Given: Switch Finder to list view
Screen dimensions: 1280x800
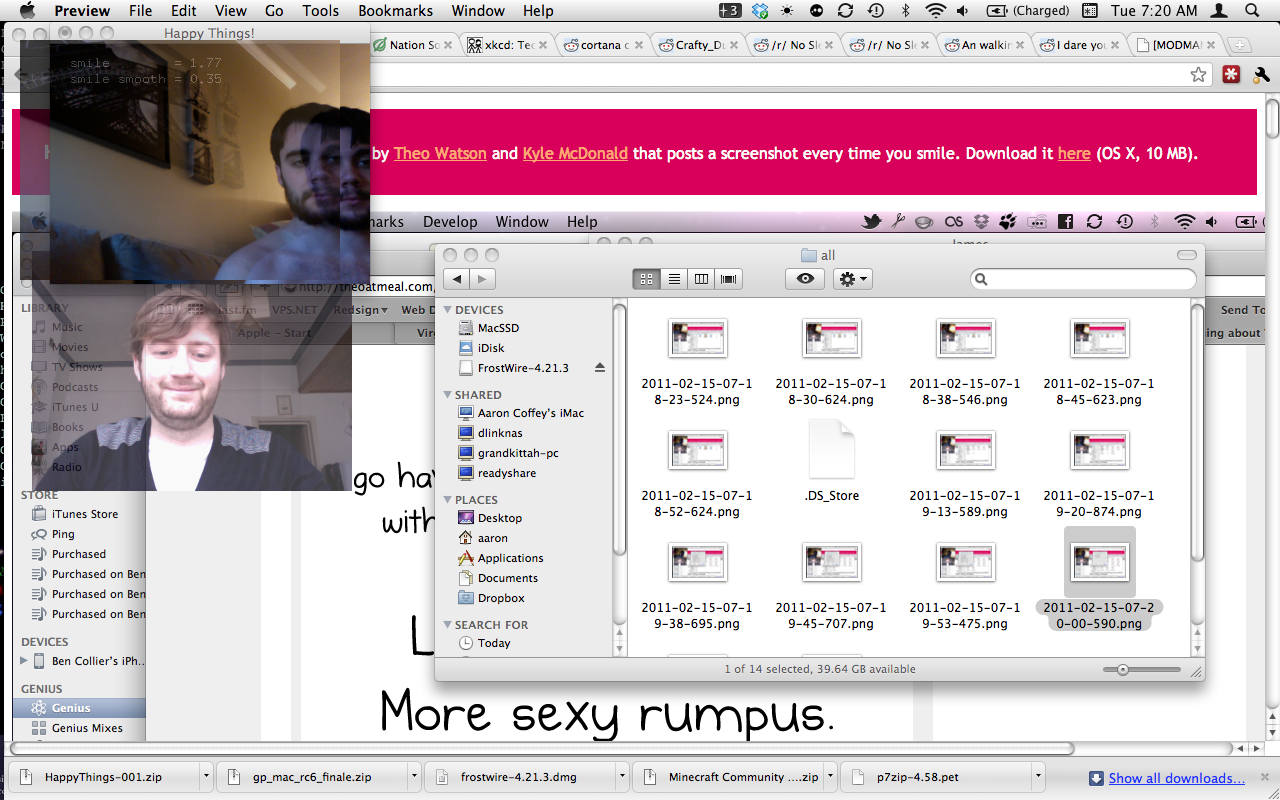Looking at the screenshot, I should pyautogui.click(x=674, y=279).
